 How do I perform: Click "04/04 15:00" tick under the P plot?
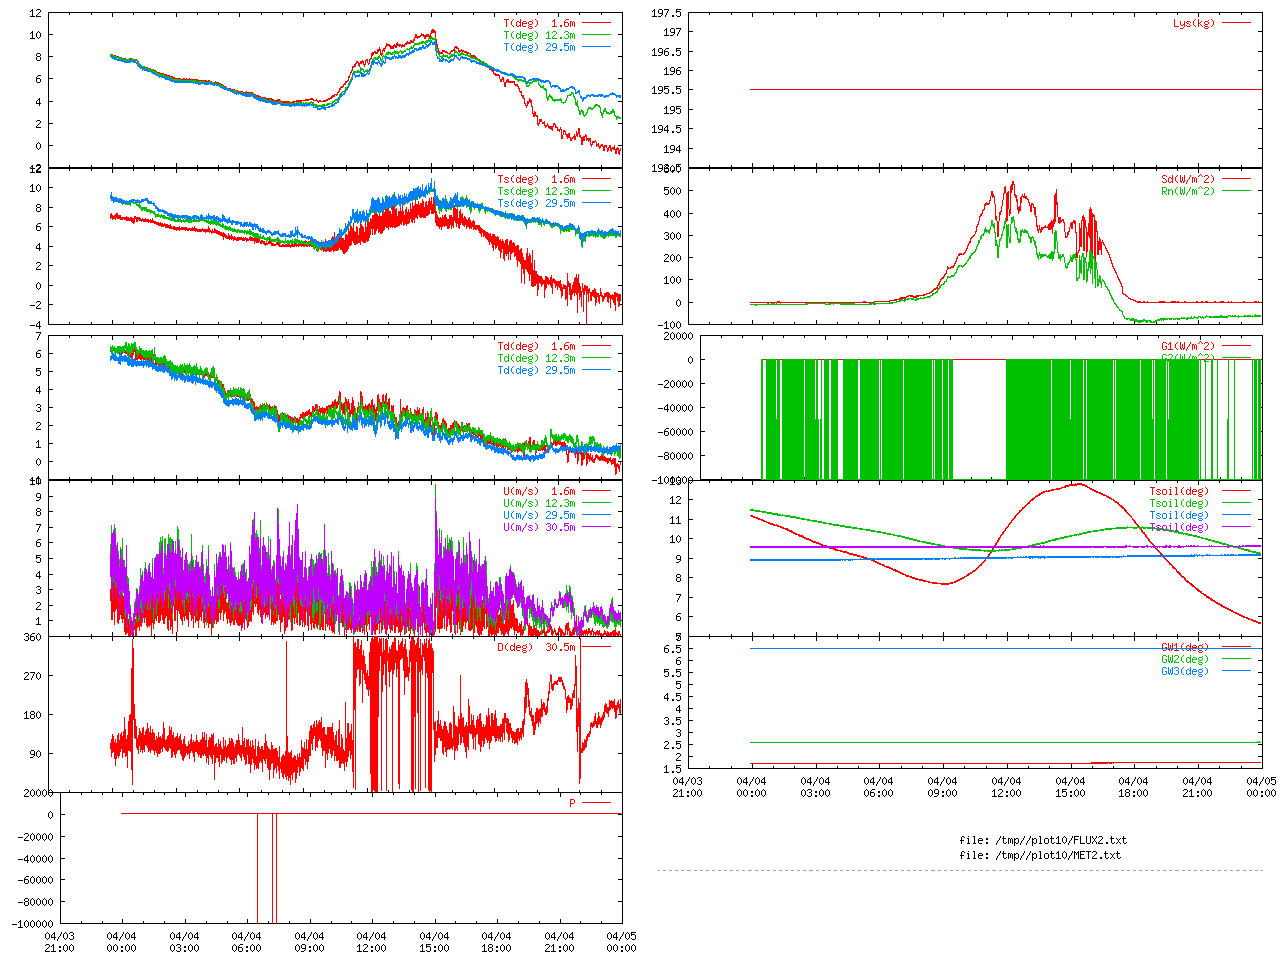(x=434, y=943)
